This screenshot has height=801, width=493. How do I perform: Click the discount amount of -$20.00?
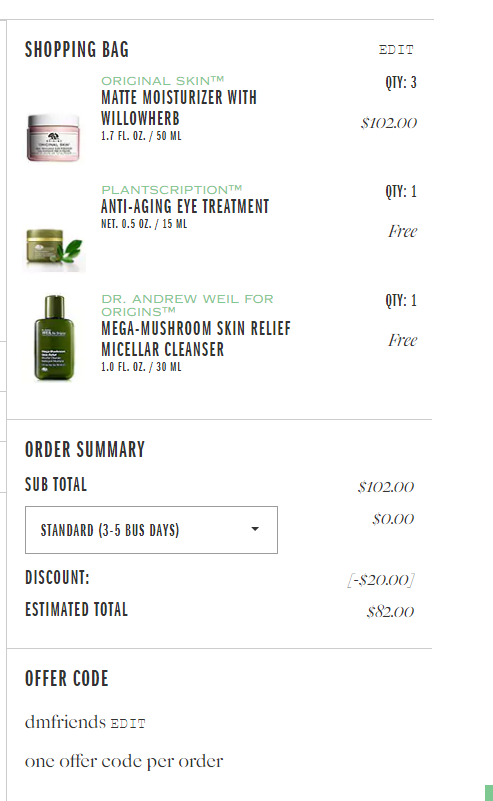coord(381,580)
